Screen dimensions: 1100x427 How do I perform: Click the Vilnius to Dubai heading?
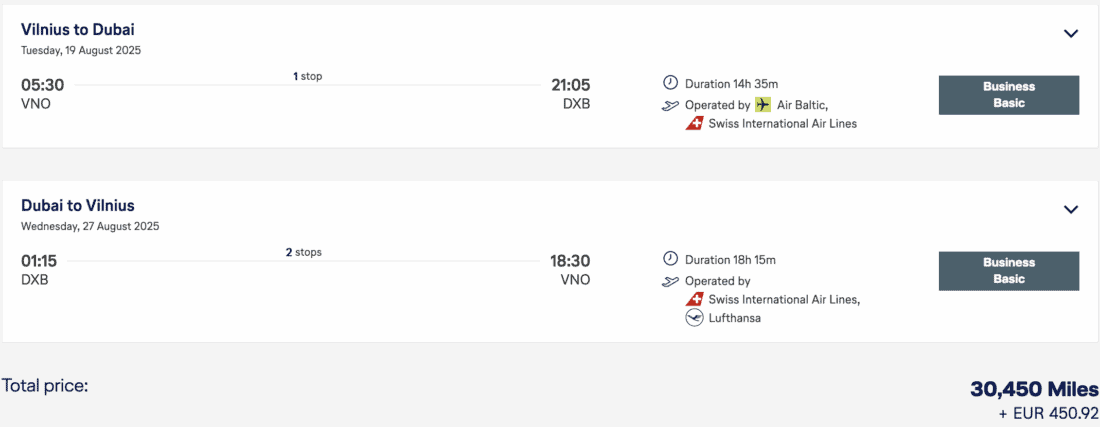pyautogui.click(x=78, y=30)
